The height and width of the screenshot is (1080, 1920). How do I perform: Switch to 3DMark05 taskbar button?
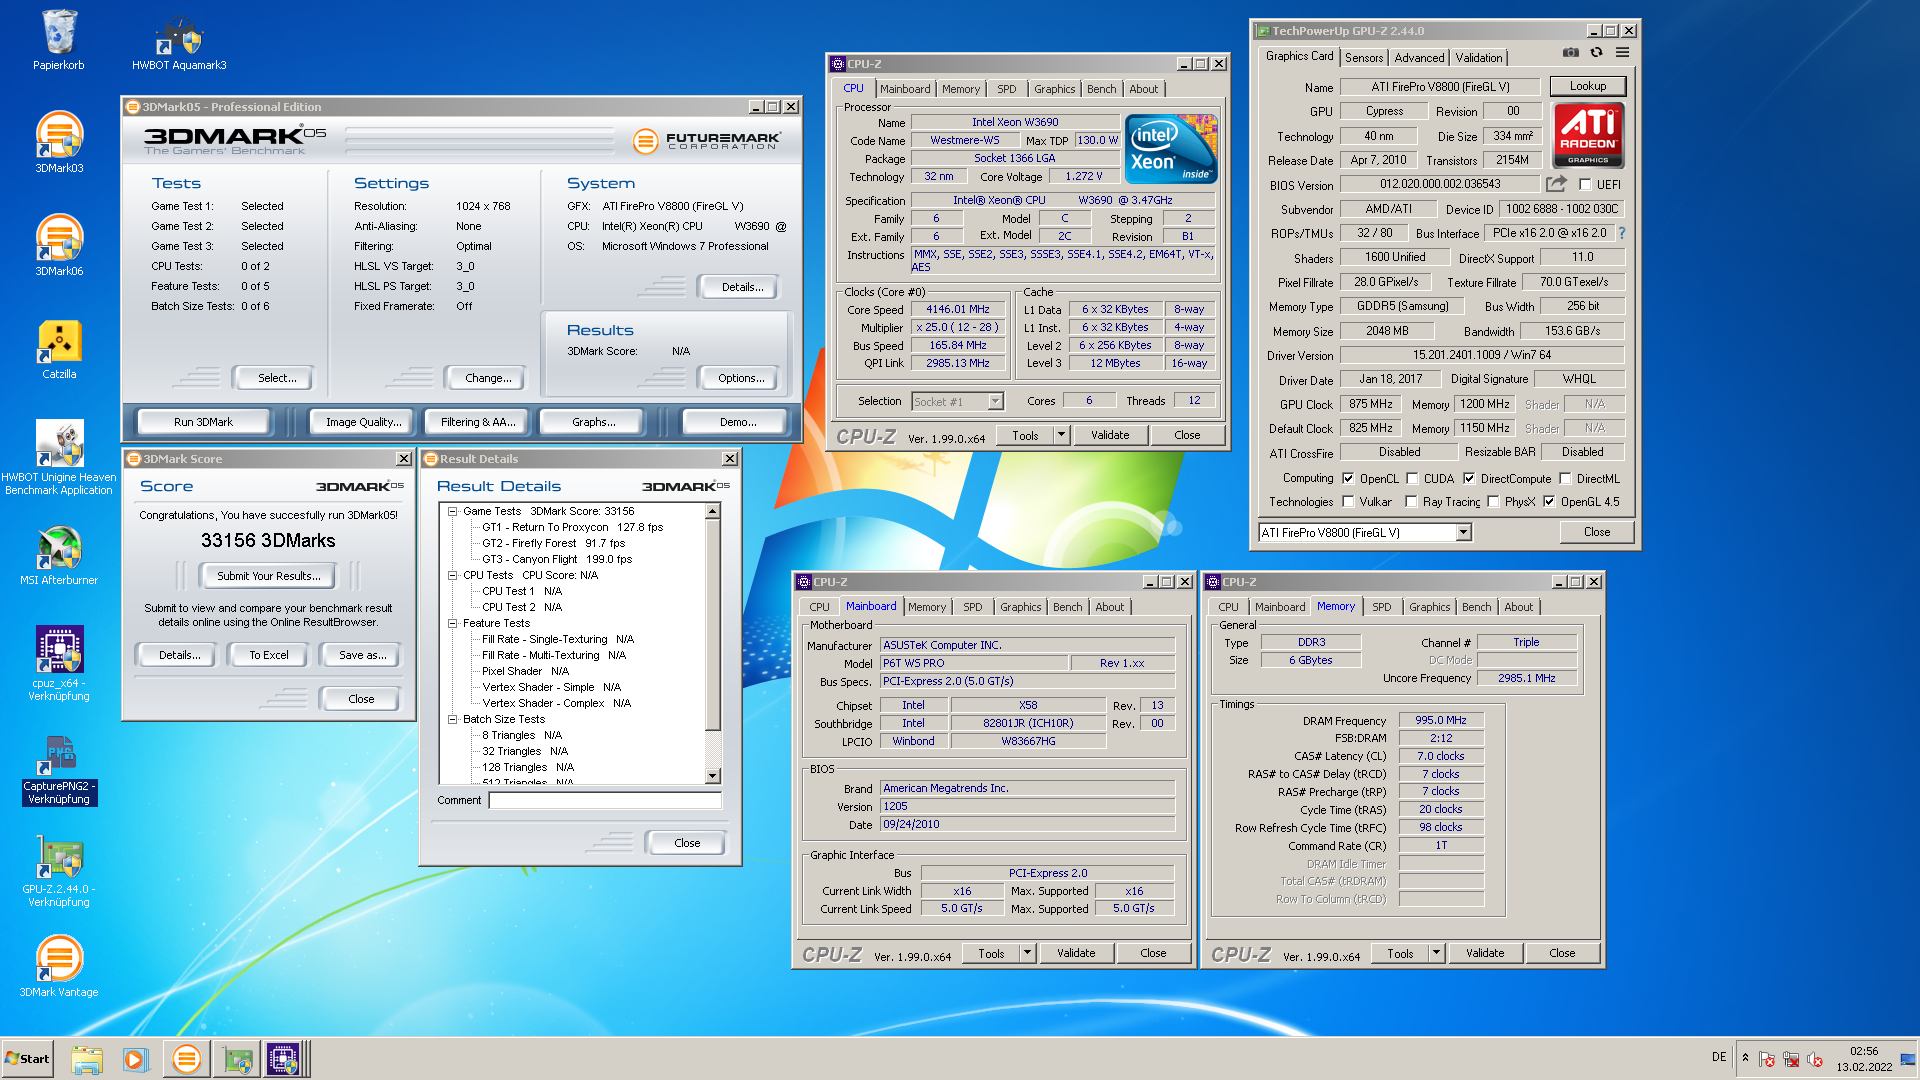[186, 1059]
